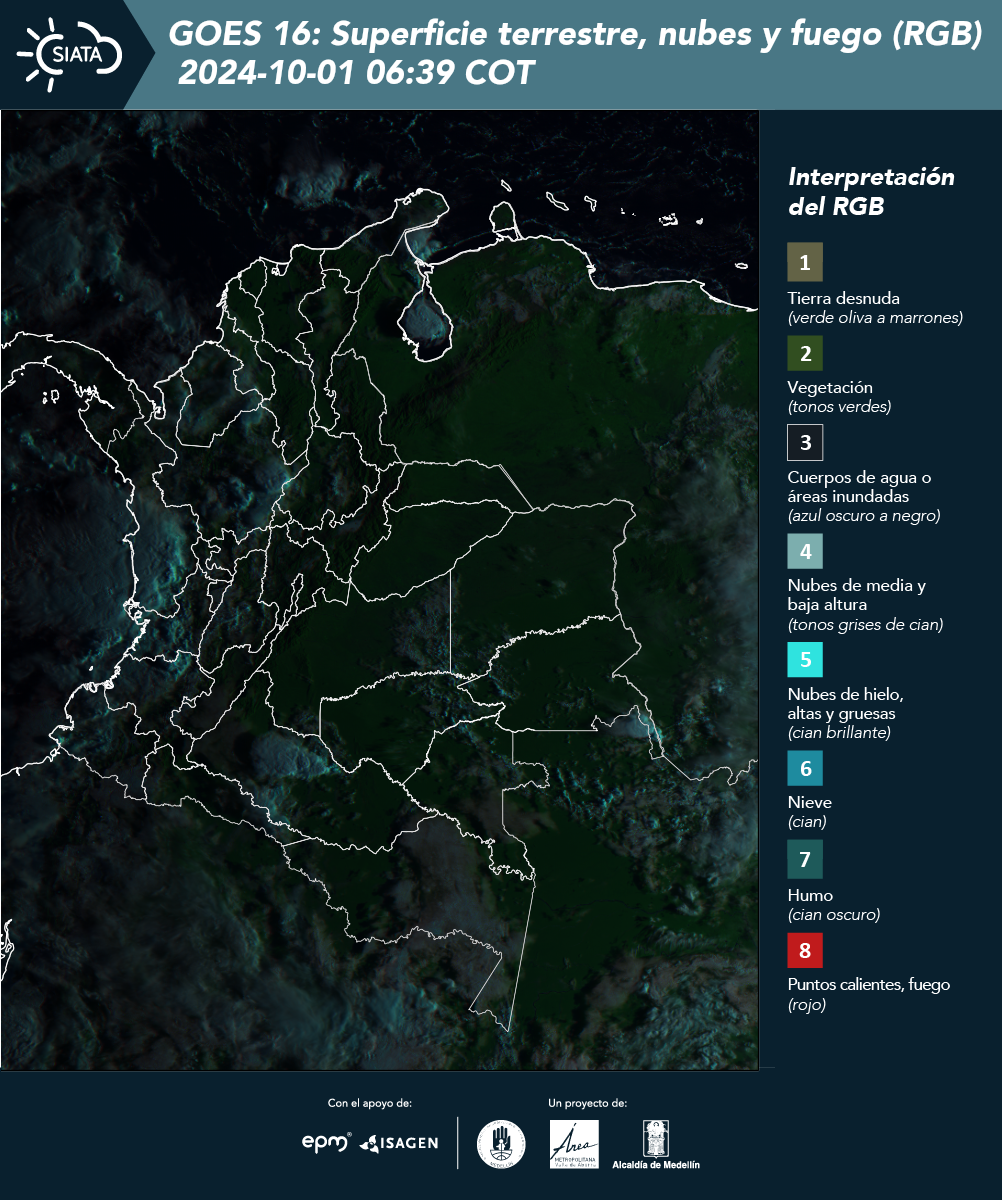The width and height of the screenshot is (1002, 1200).
Task: Select legend swatch 4 for Nubes de media altura
Action: pos(805,550)
